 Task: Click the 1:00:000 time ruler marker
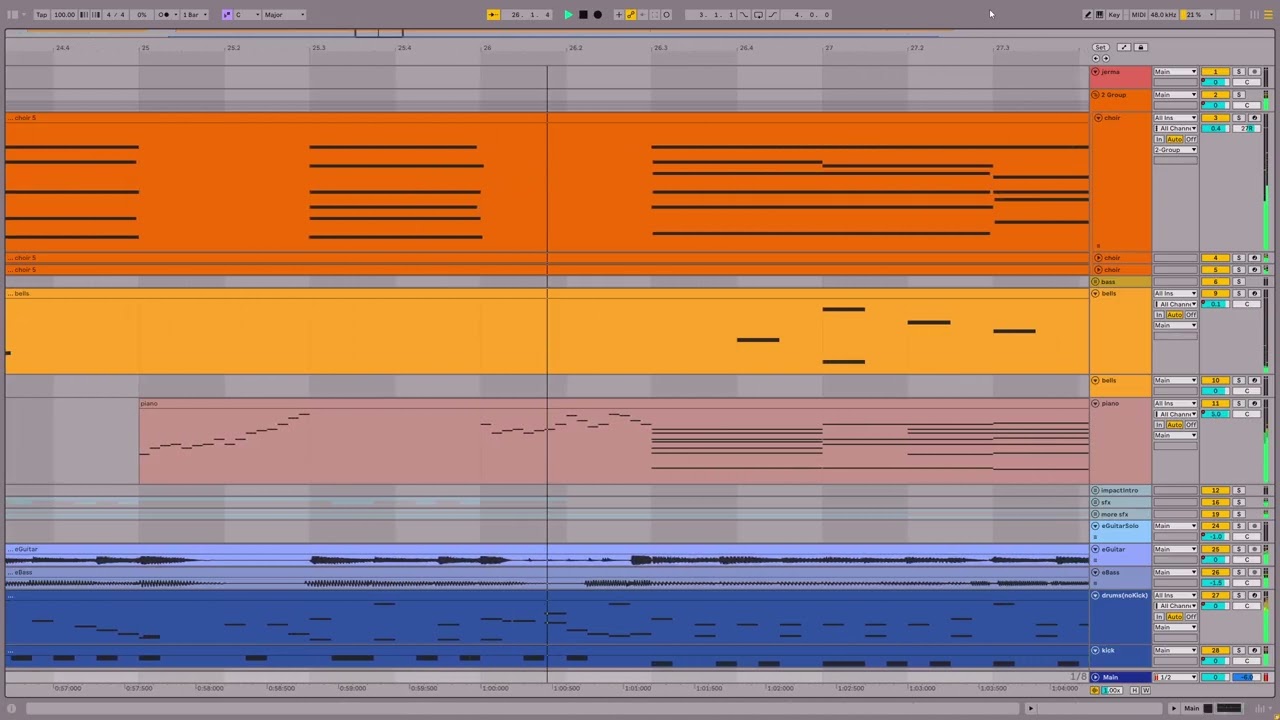coord(496,688)
